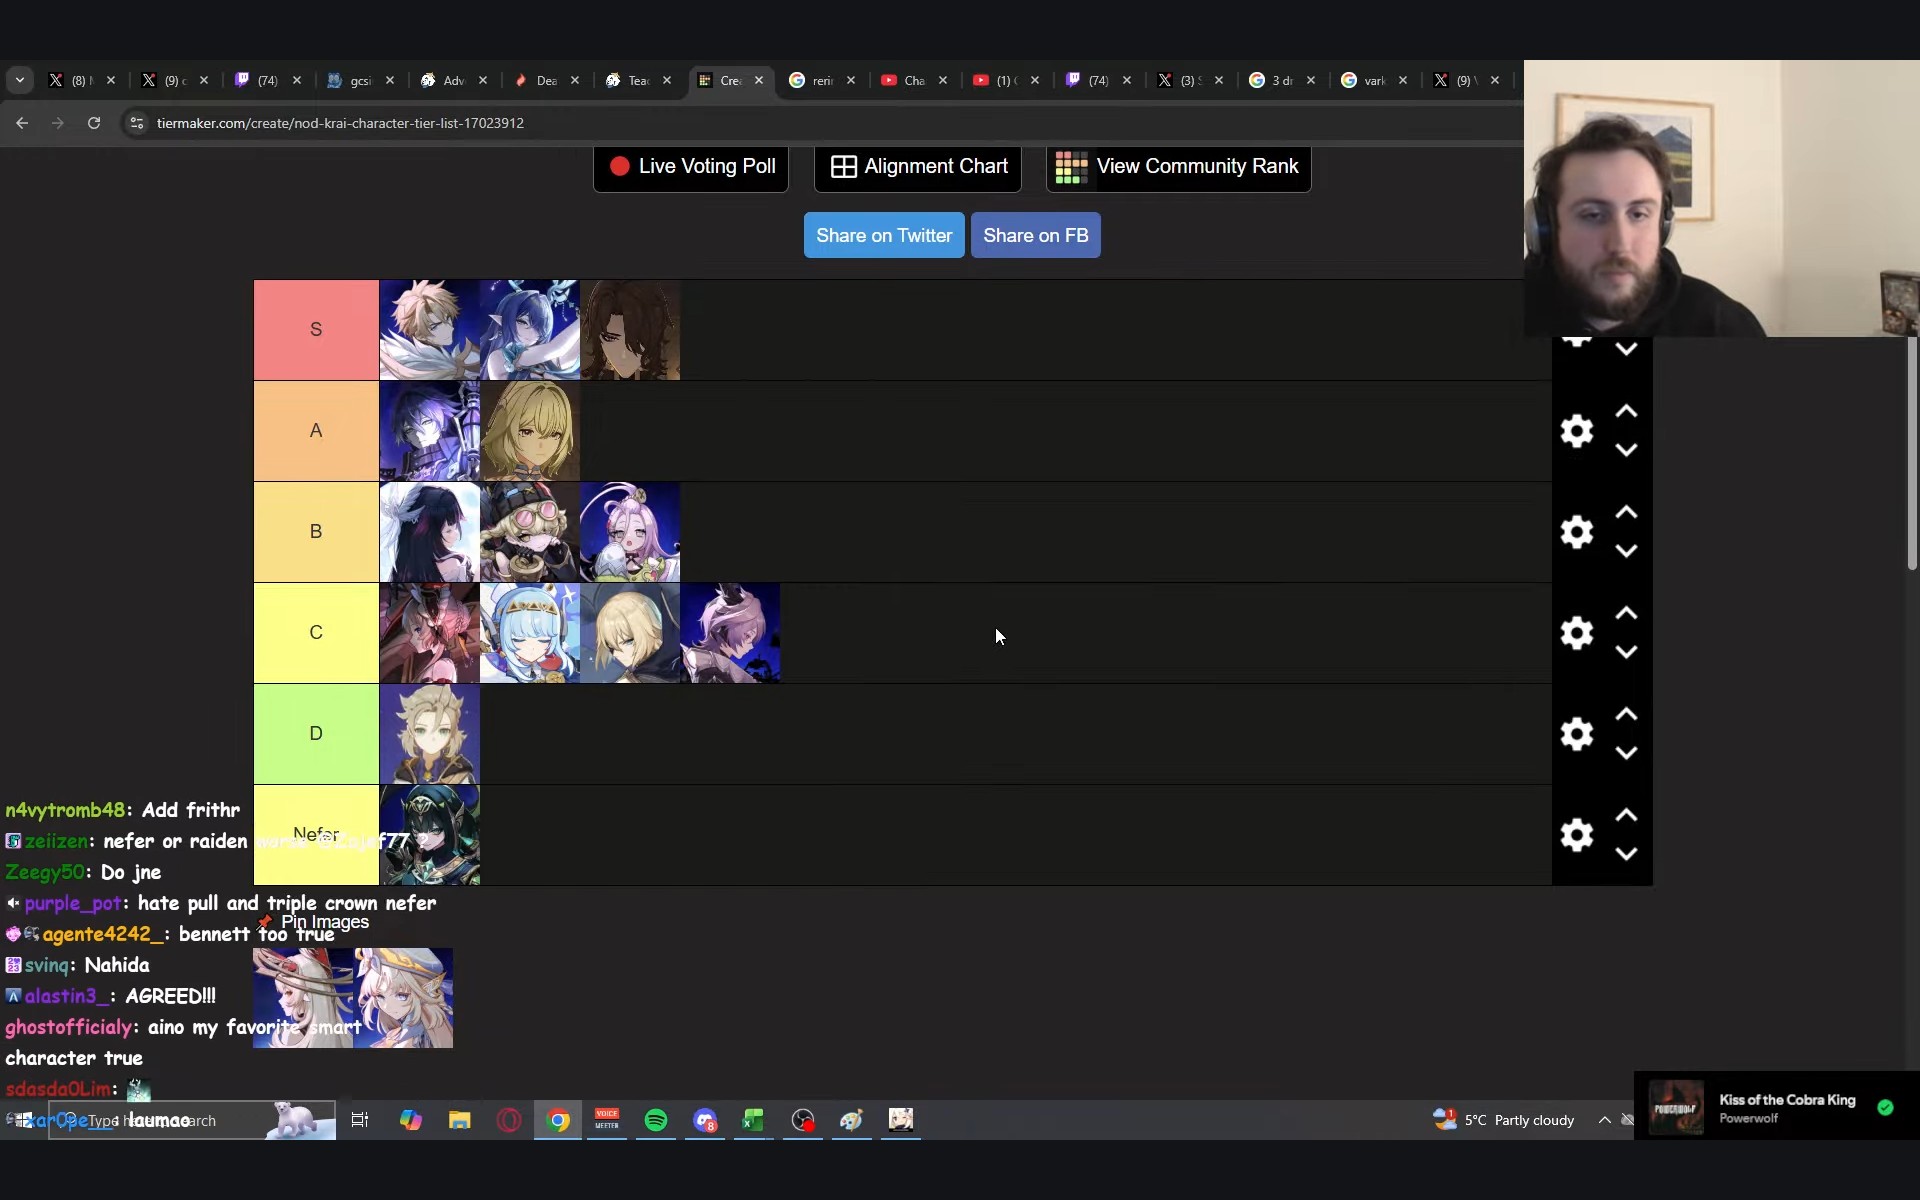The image size is (1920, 1200).
Task: Move C tier row up
Action: (x=1626, y=614)
